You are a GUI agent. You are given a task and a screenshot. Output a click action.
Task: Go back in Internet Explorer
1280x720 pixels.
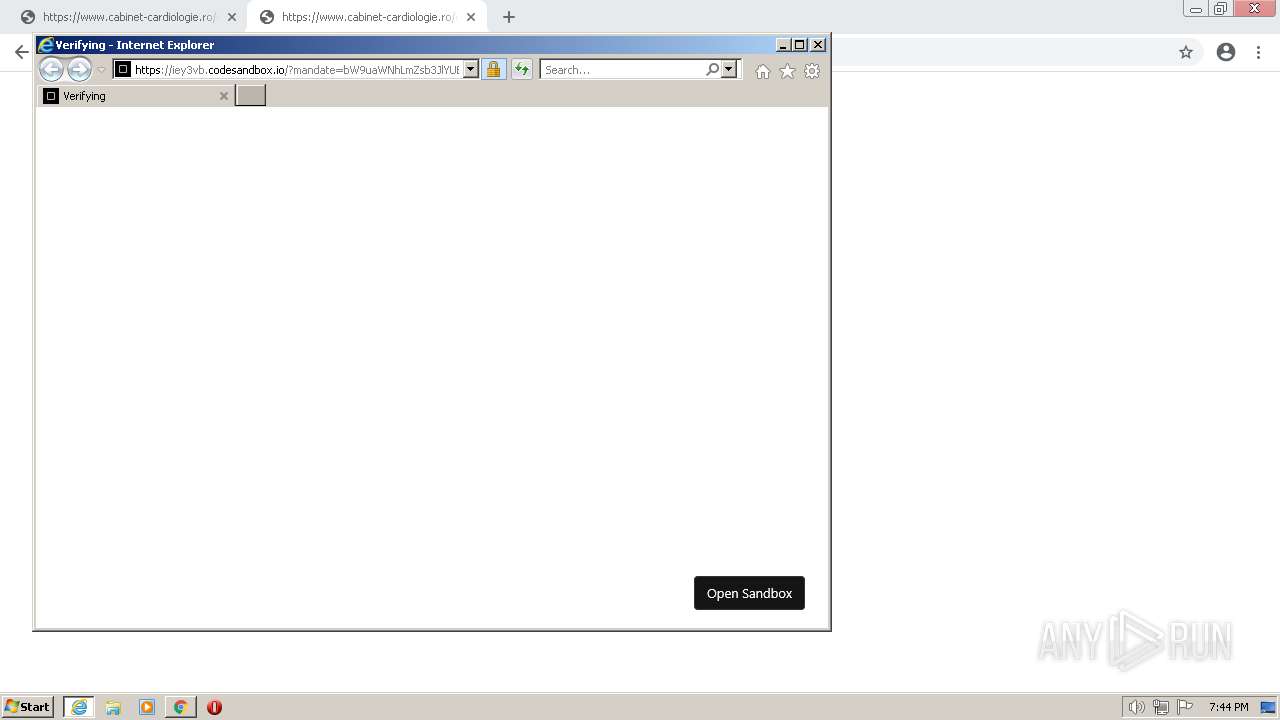point(51,69)
